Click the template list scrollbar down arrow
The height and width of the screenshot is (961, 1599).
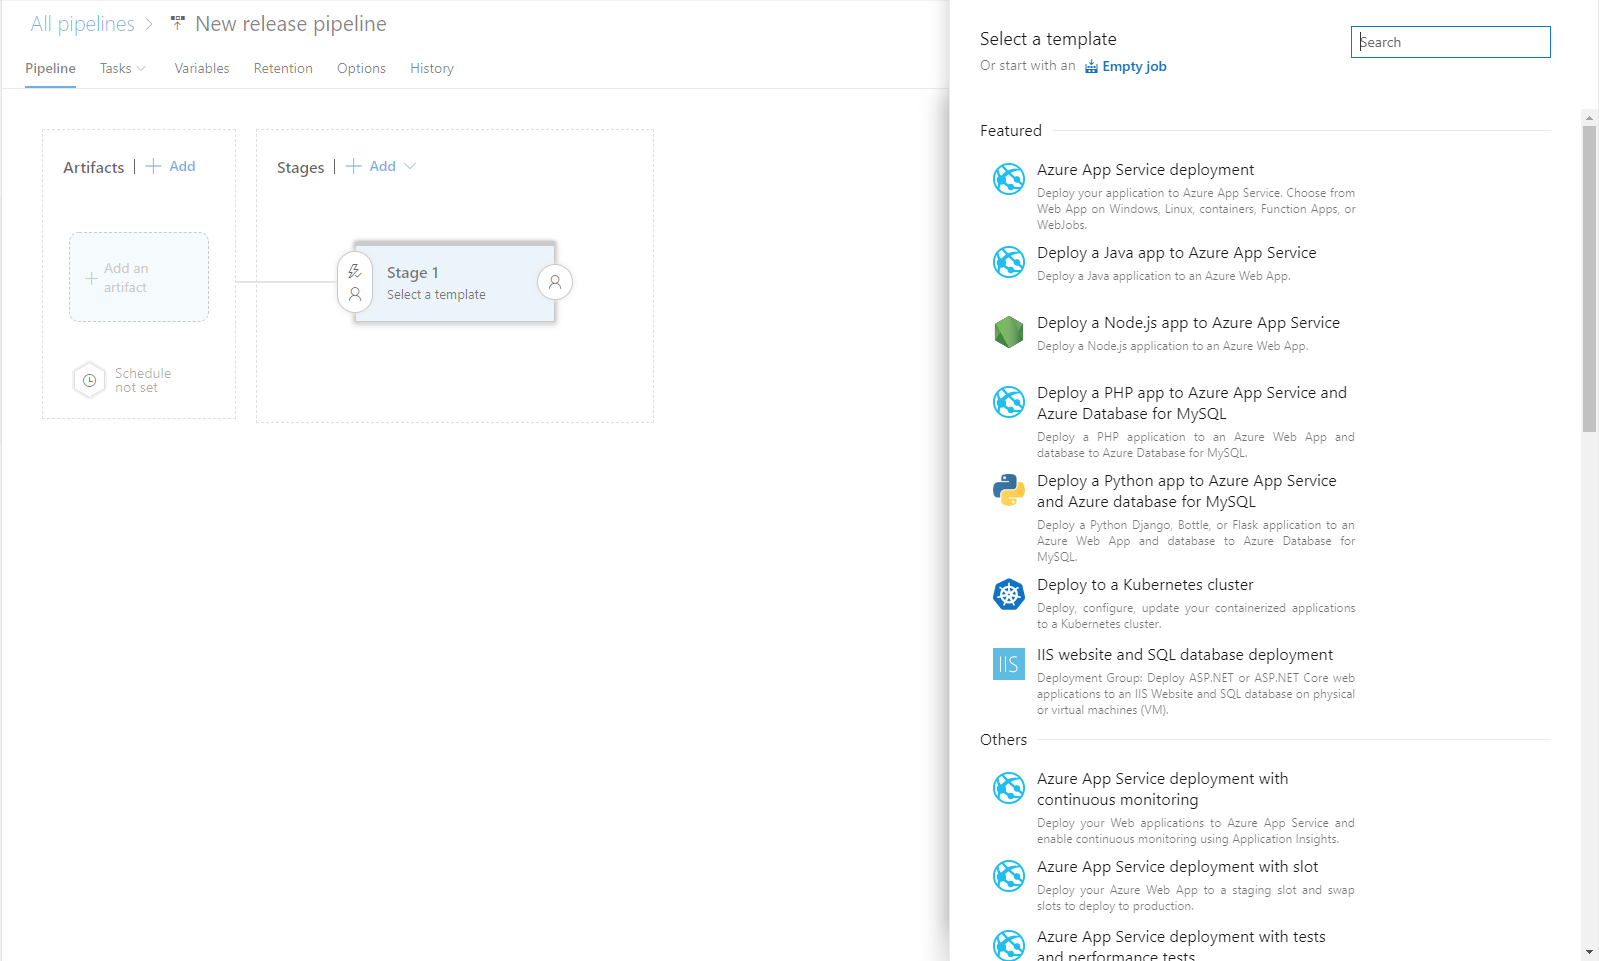point(1589,952)
